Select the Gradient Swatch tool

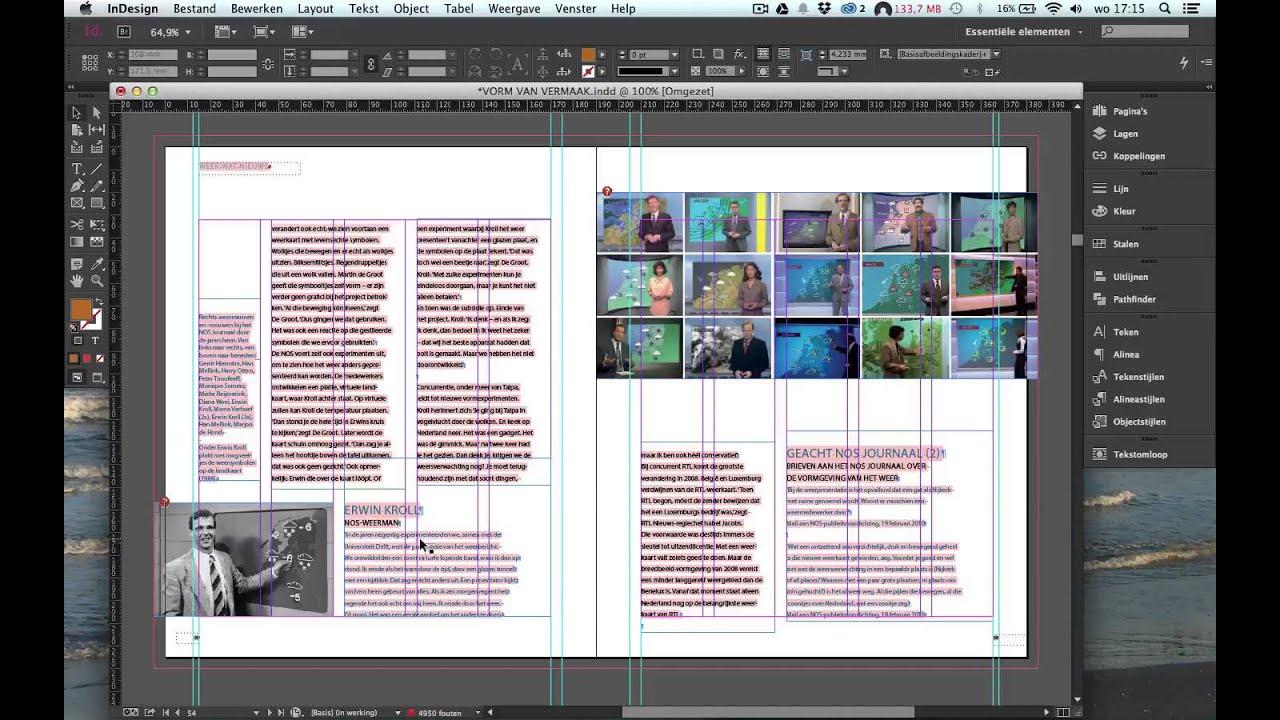[76, 242]
